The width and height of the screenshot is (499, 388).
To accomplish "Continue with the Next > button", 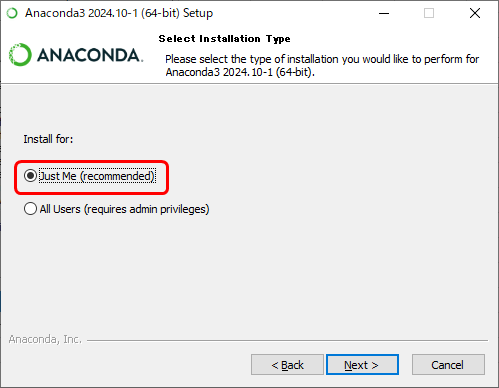I will [362, 365].
